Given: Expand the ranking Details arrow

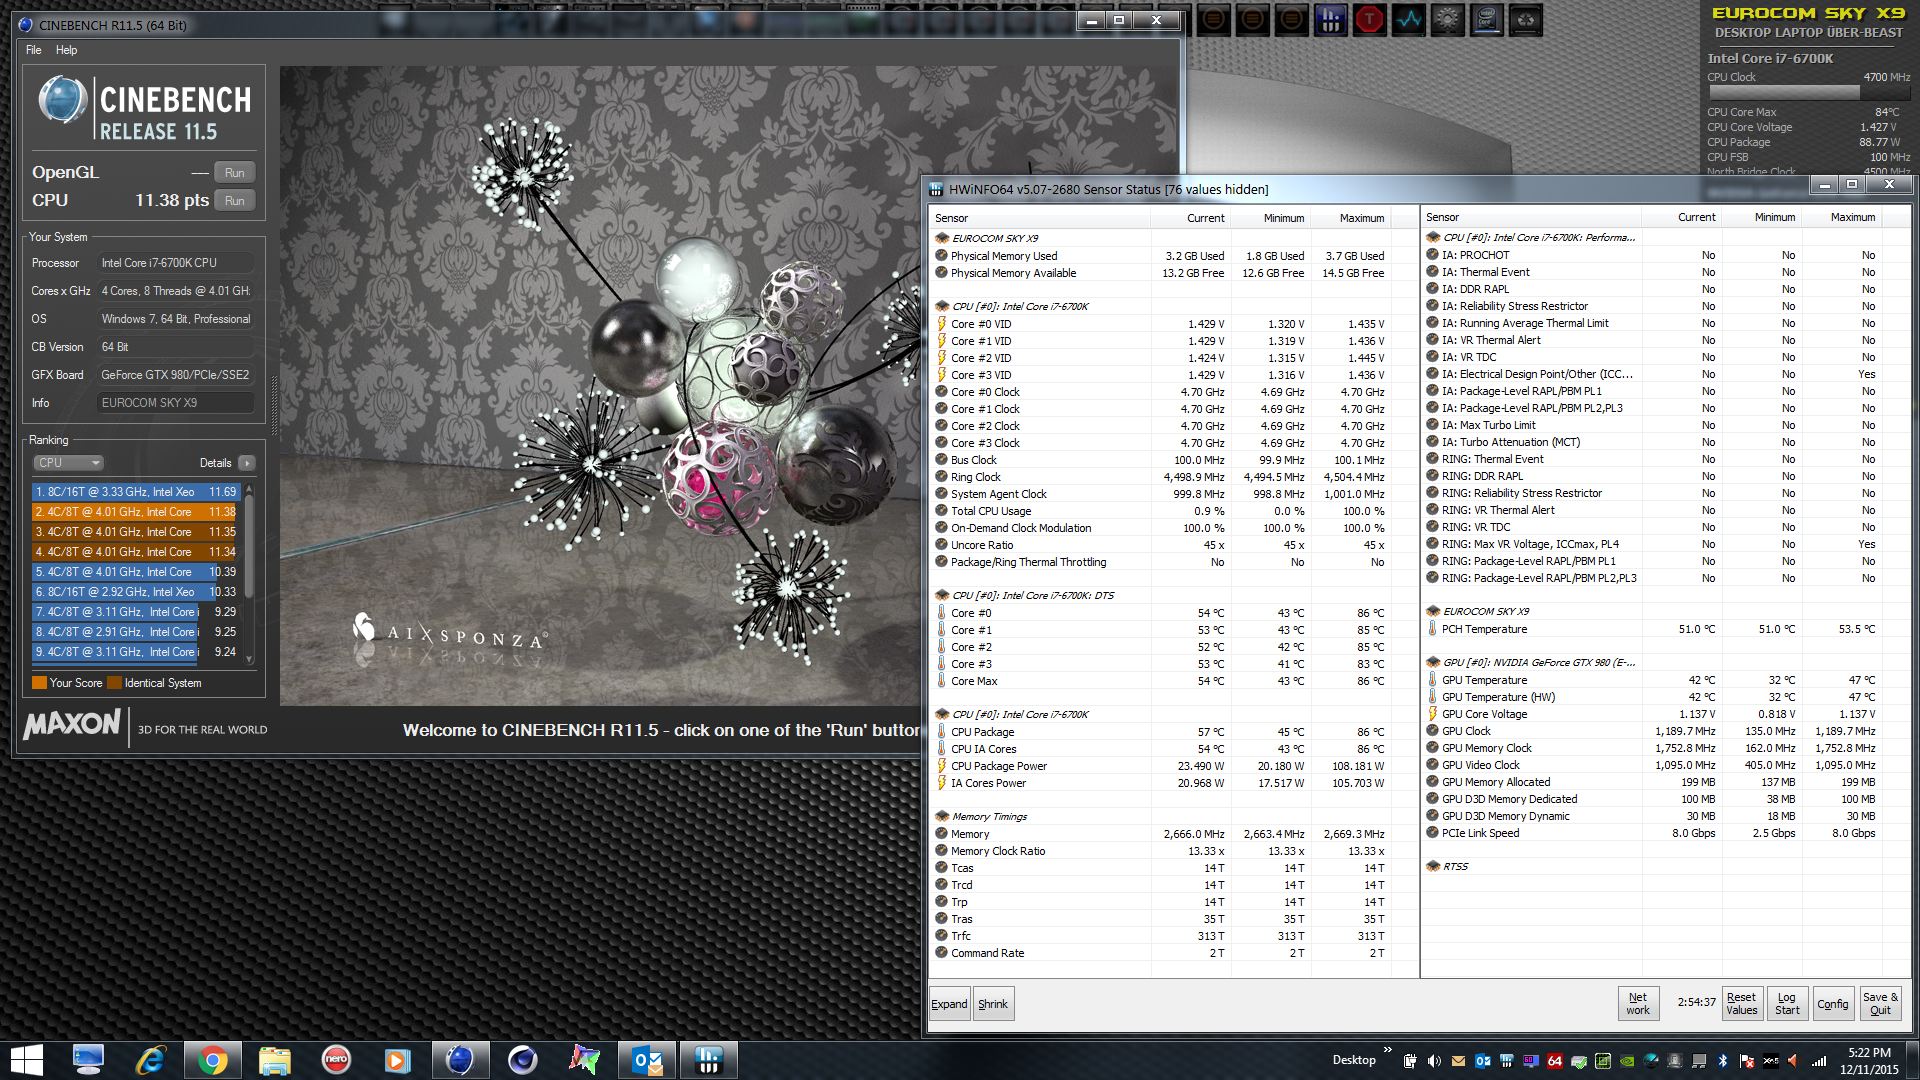Looking at the screenshot, I should pos(247,463).
